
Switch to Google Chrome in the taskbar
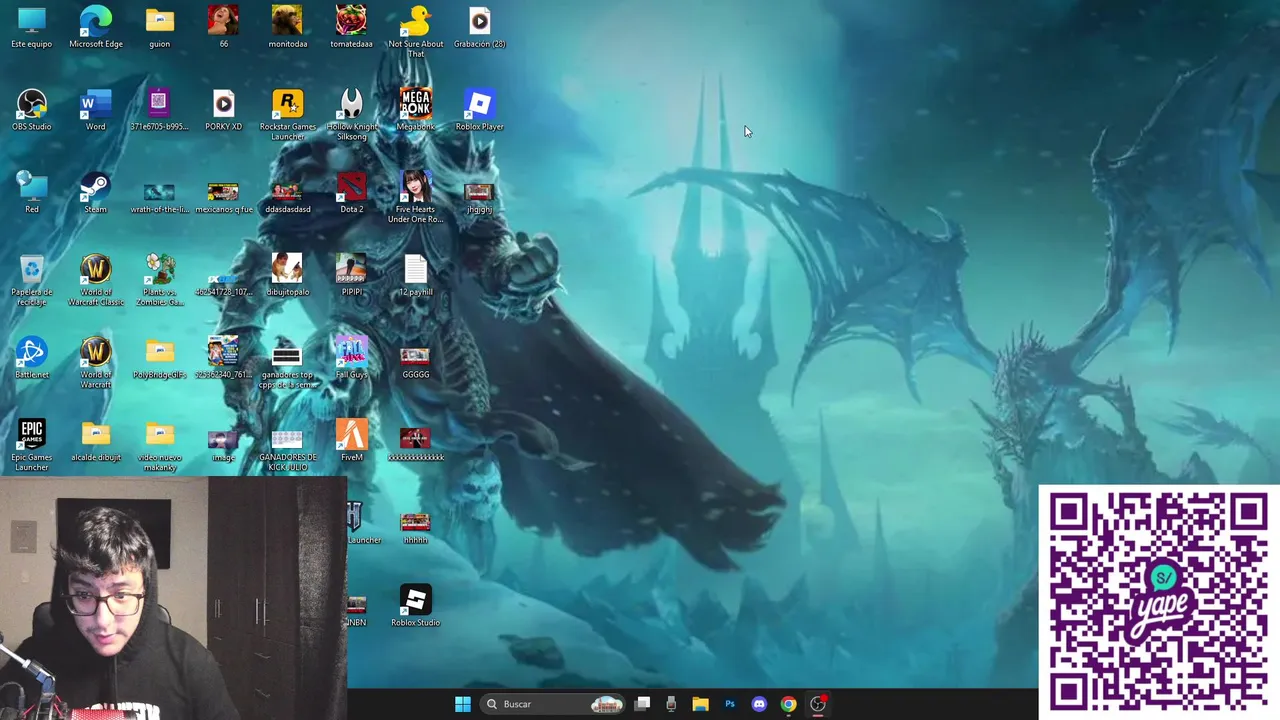789,704
